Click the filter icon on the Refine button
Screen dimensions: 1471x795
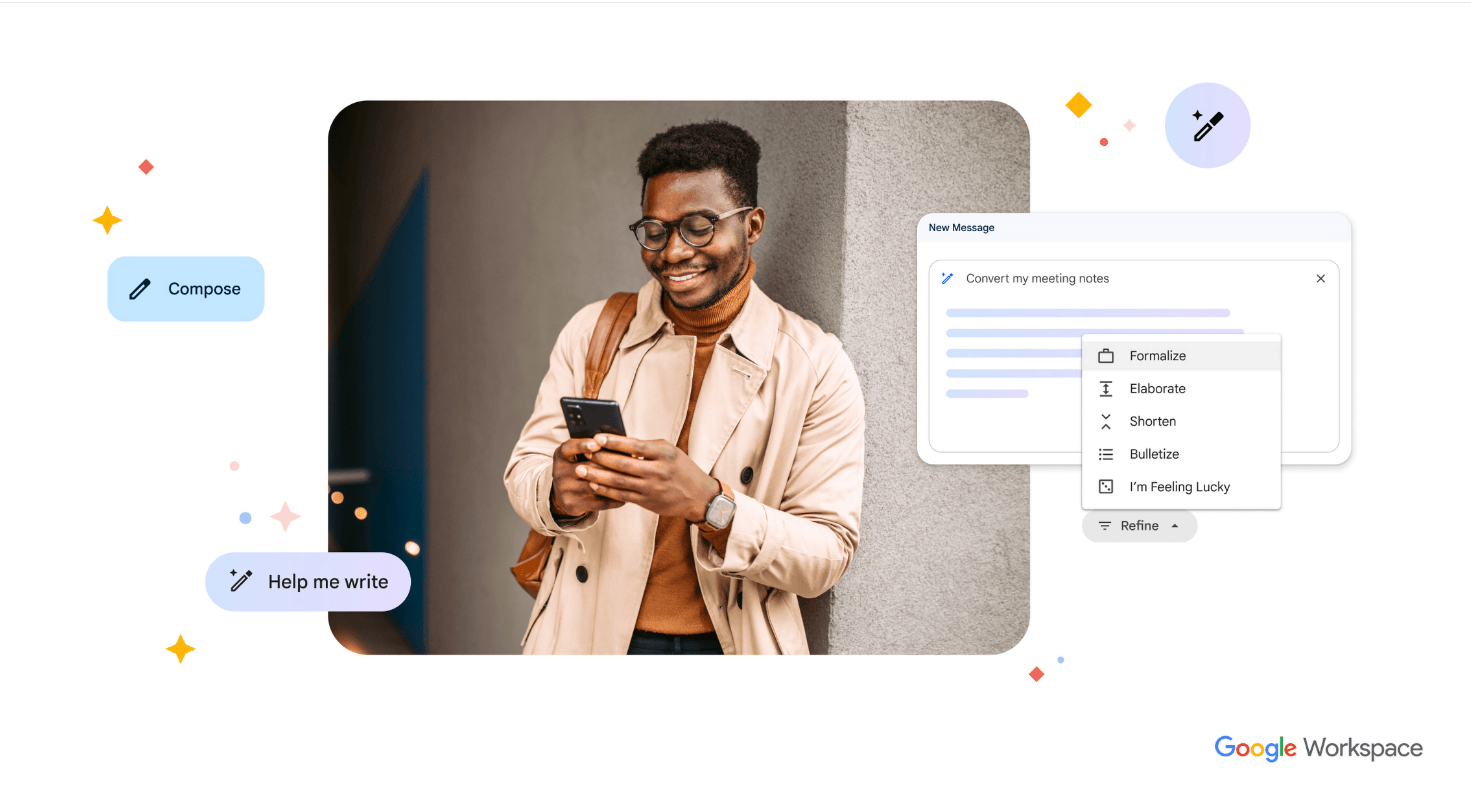click(x=1105, y=525)
